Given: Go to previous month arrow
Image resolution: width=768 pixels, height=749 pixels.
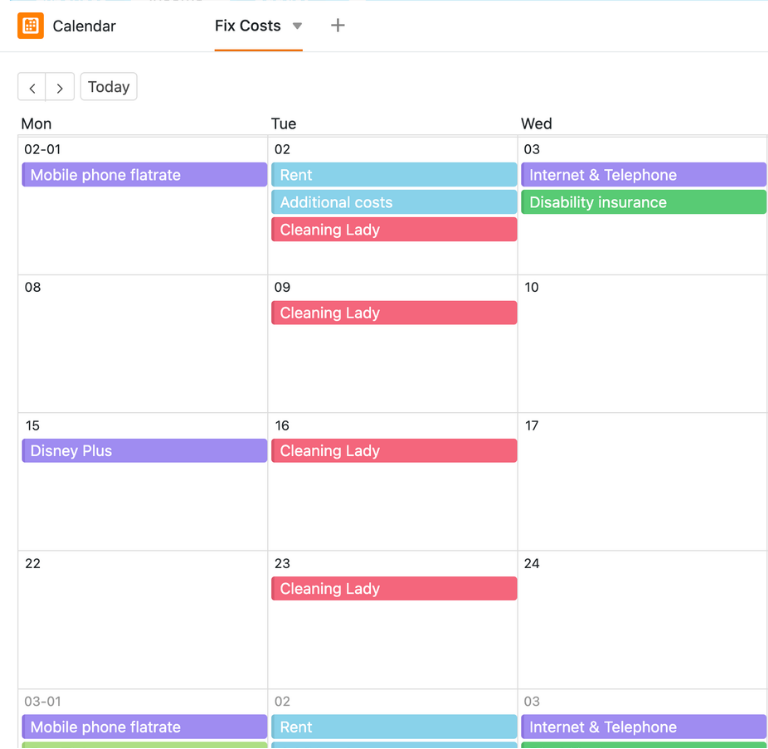Looking at the screenshot, I should coord(32,87).
